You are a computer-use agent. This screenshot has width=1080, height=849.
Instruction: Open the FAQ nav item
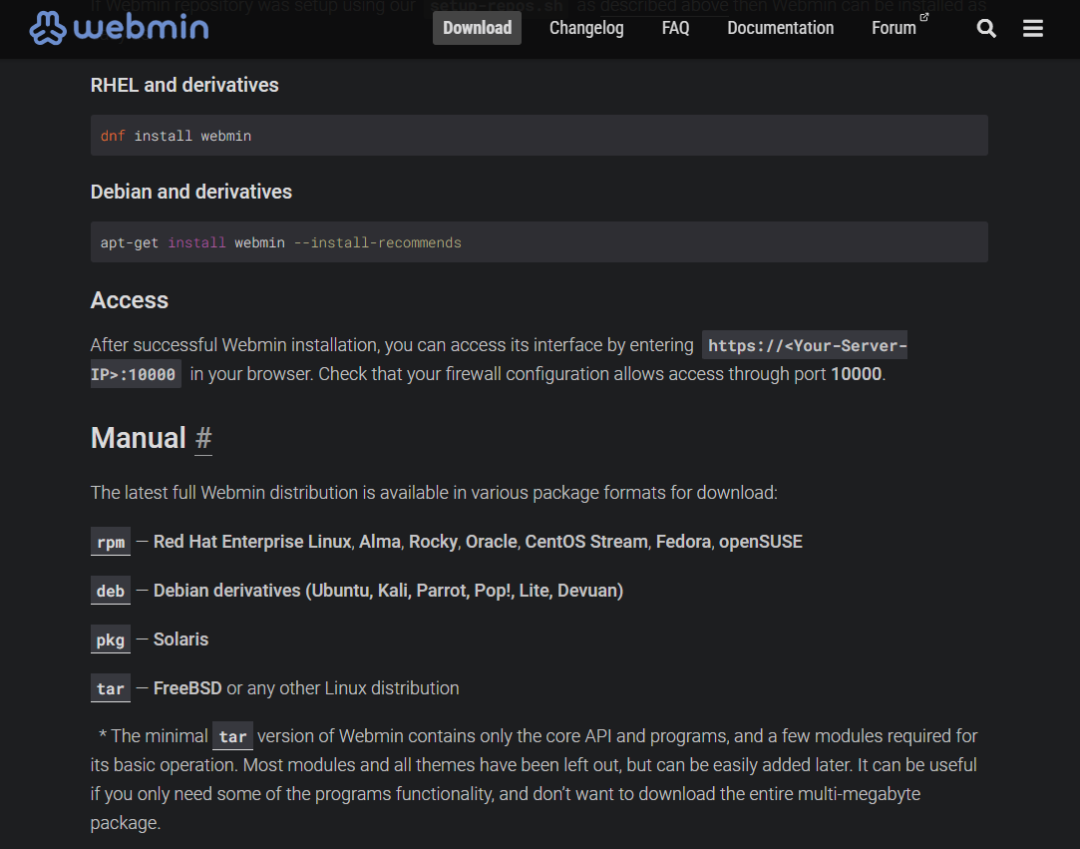pos(675,28)
